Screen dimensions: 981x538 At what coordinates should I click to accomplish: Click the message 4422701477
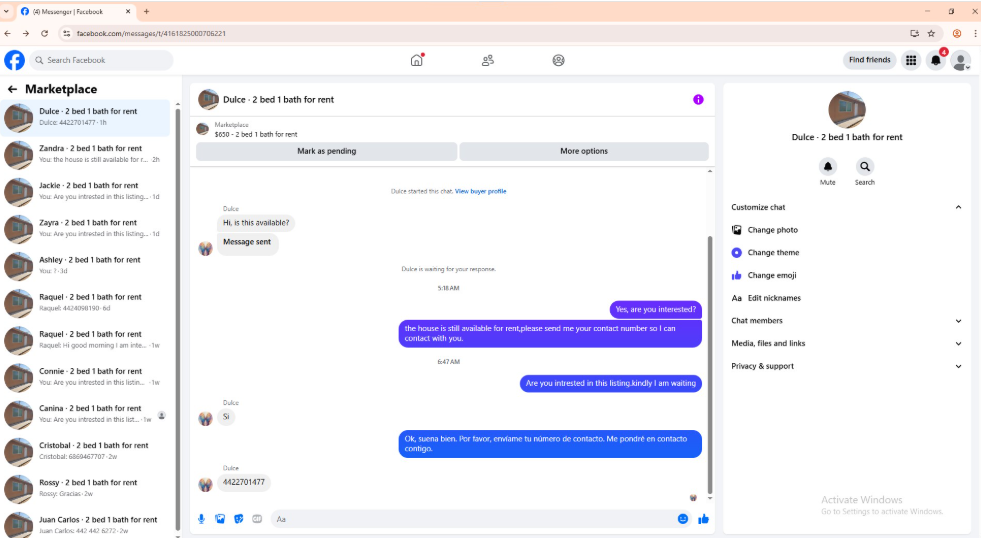pos(244,482)
